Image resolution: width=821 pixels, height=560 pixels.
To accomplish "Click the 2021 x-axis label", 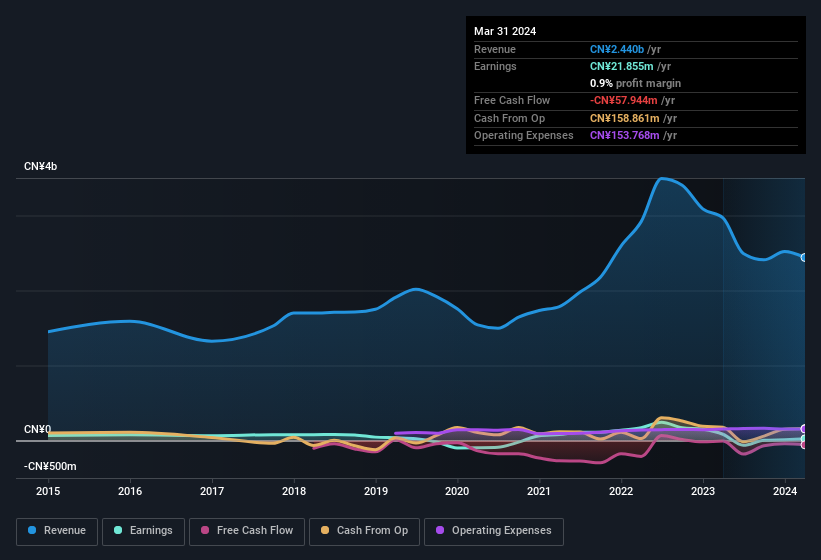I will point(539,491).
